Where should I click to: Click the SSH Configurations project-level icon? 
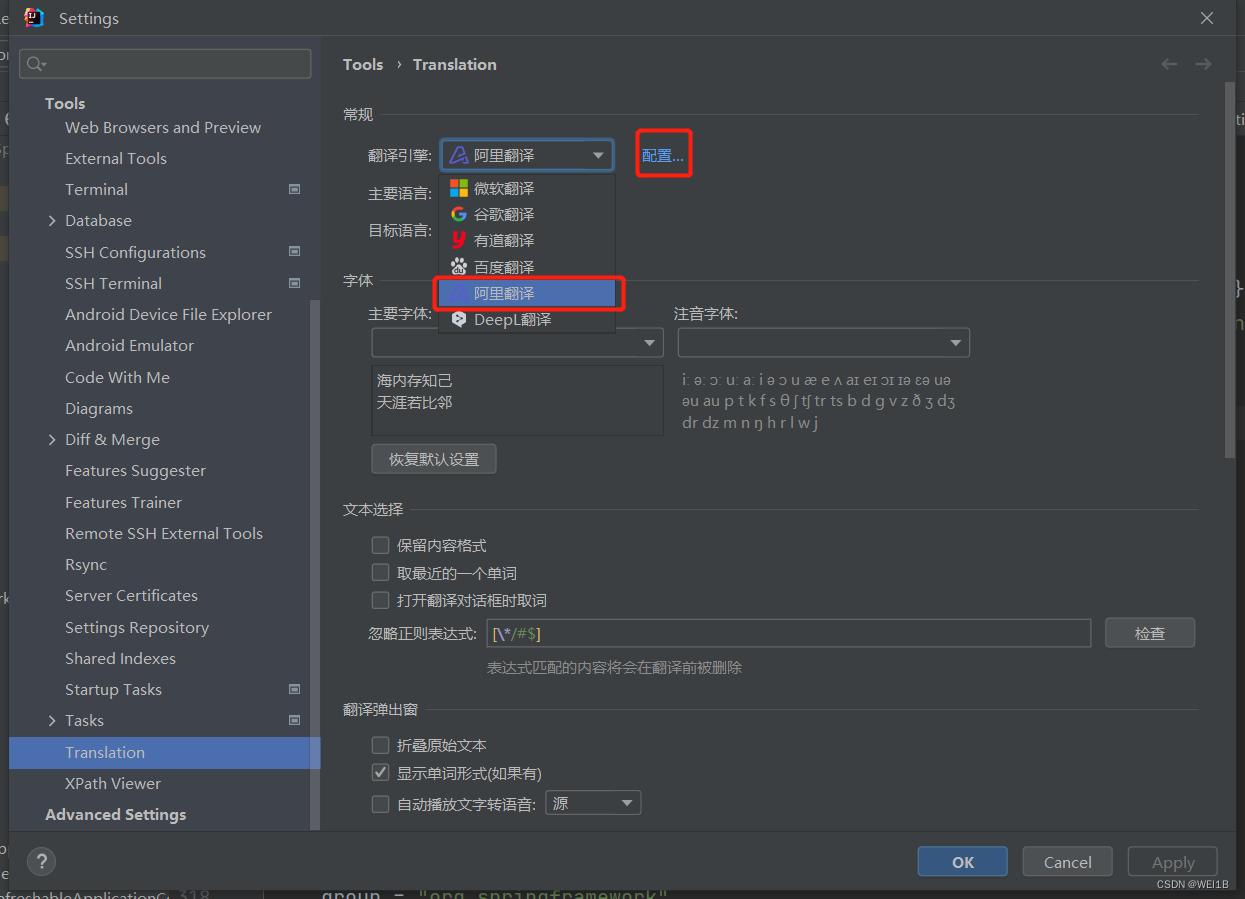(294, 252)
